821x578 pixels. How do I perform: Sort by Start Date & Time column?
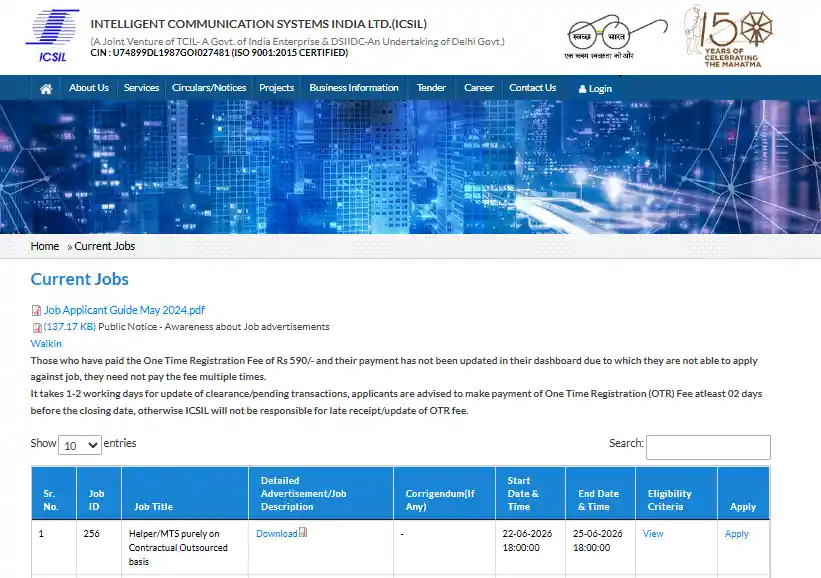[x=530, y=493]
